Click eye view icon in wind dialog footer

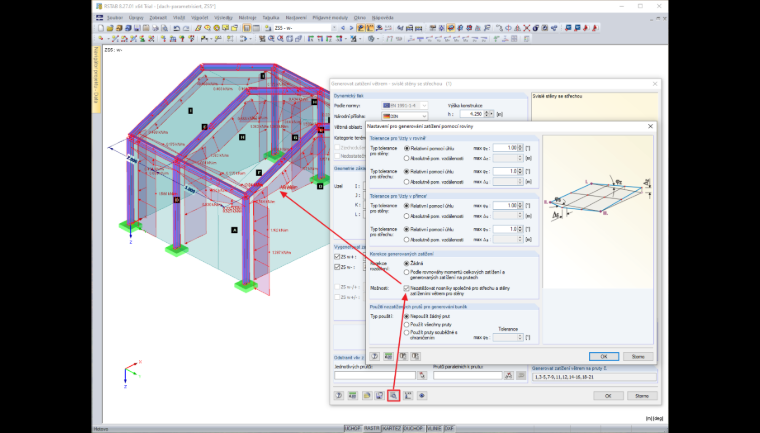tap(422, 396)
